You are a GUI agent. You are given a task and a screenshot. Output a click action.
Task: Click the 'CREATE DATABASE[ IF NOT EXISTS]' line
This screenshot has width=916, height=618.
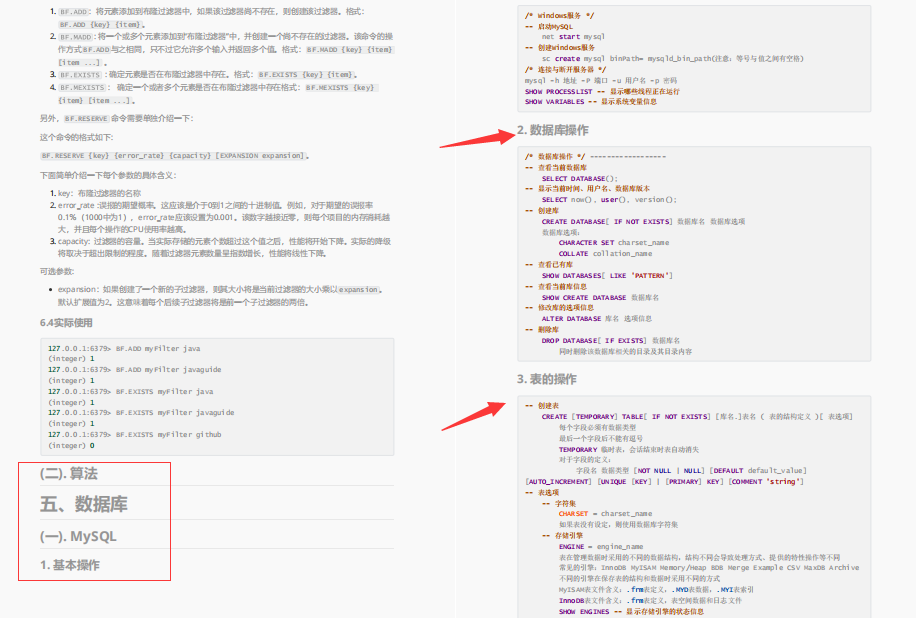coord(643,222)
